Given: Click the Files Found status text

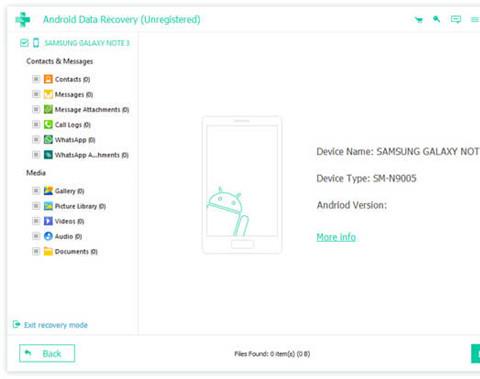Looking at the screenshot, I should (272, 354).
